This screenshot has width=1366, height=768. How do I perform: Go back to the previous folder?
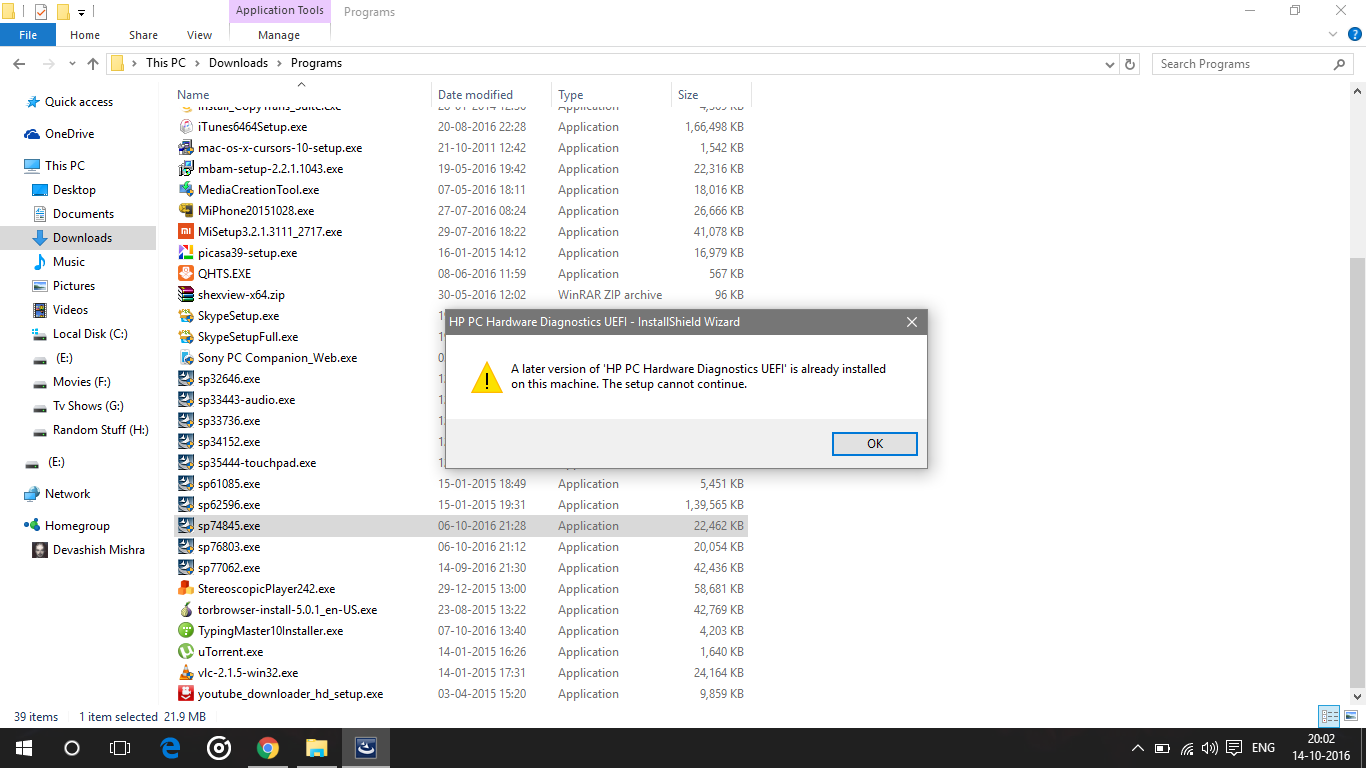pos(18,63)
